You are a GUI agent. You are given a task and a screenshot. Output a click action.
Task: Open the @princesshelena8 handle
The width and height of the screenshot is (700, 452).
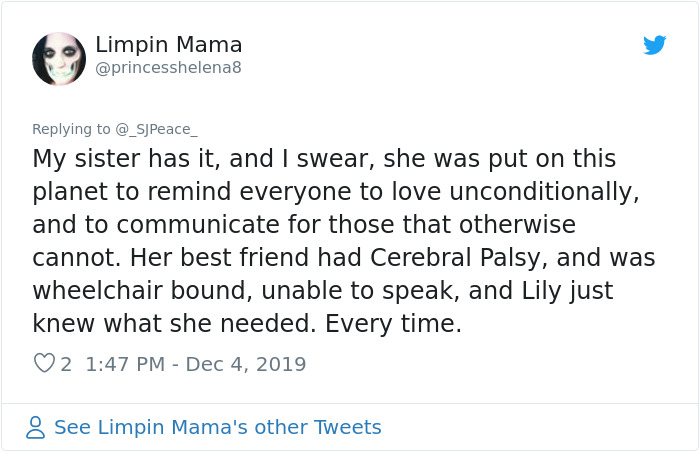point(168,68)
